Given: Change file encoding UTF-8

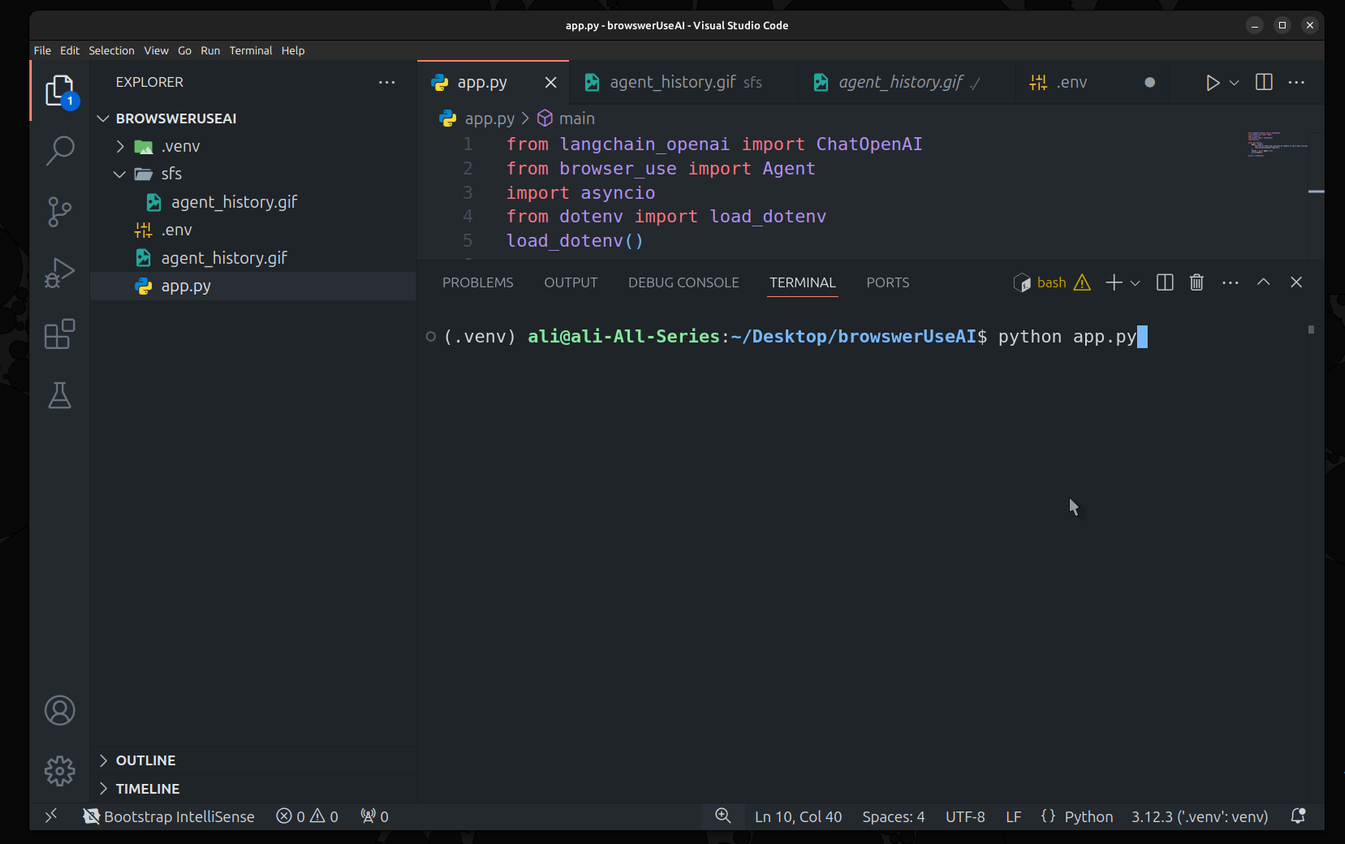Looking at the screenshot, I should coord(965,816).
